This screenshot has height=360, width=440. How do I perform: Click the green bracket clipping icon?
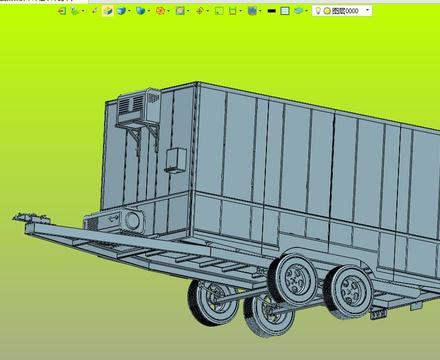(x=232, y=11)
